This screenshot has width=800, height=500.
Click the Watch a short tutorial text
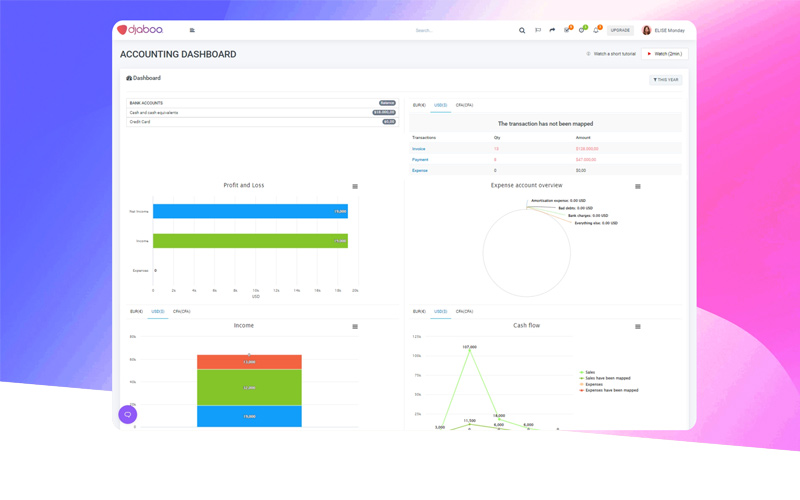coord(615,54)
